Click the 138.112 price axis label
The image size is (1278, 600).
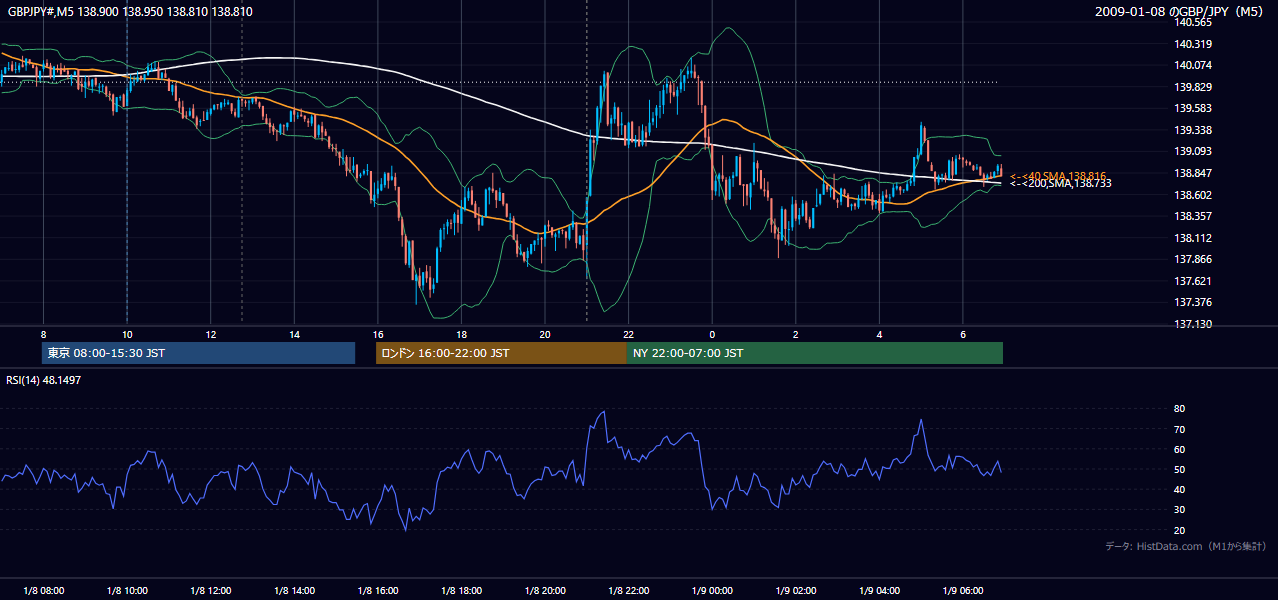coord(1194,239)
